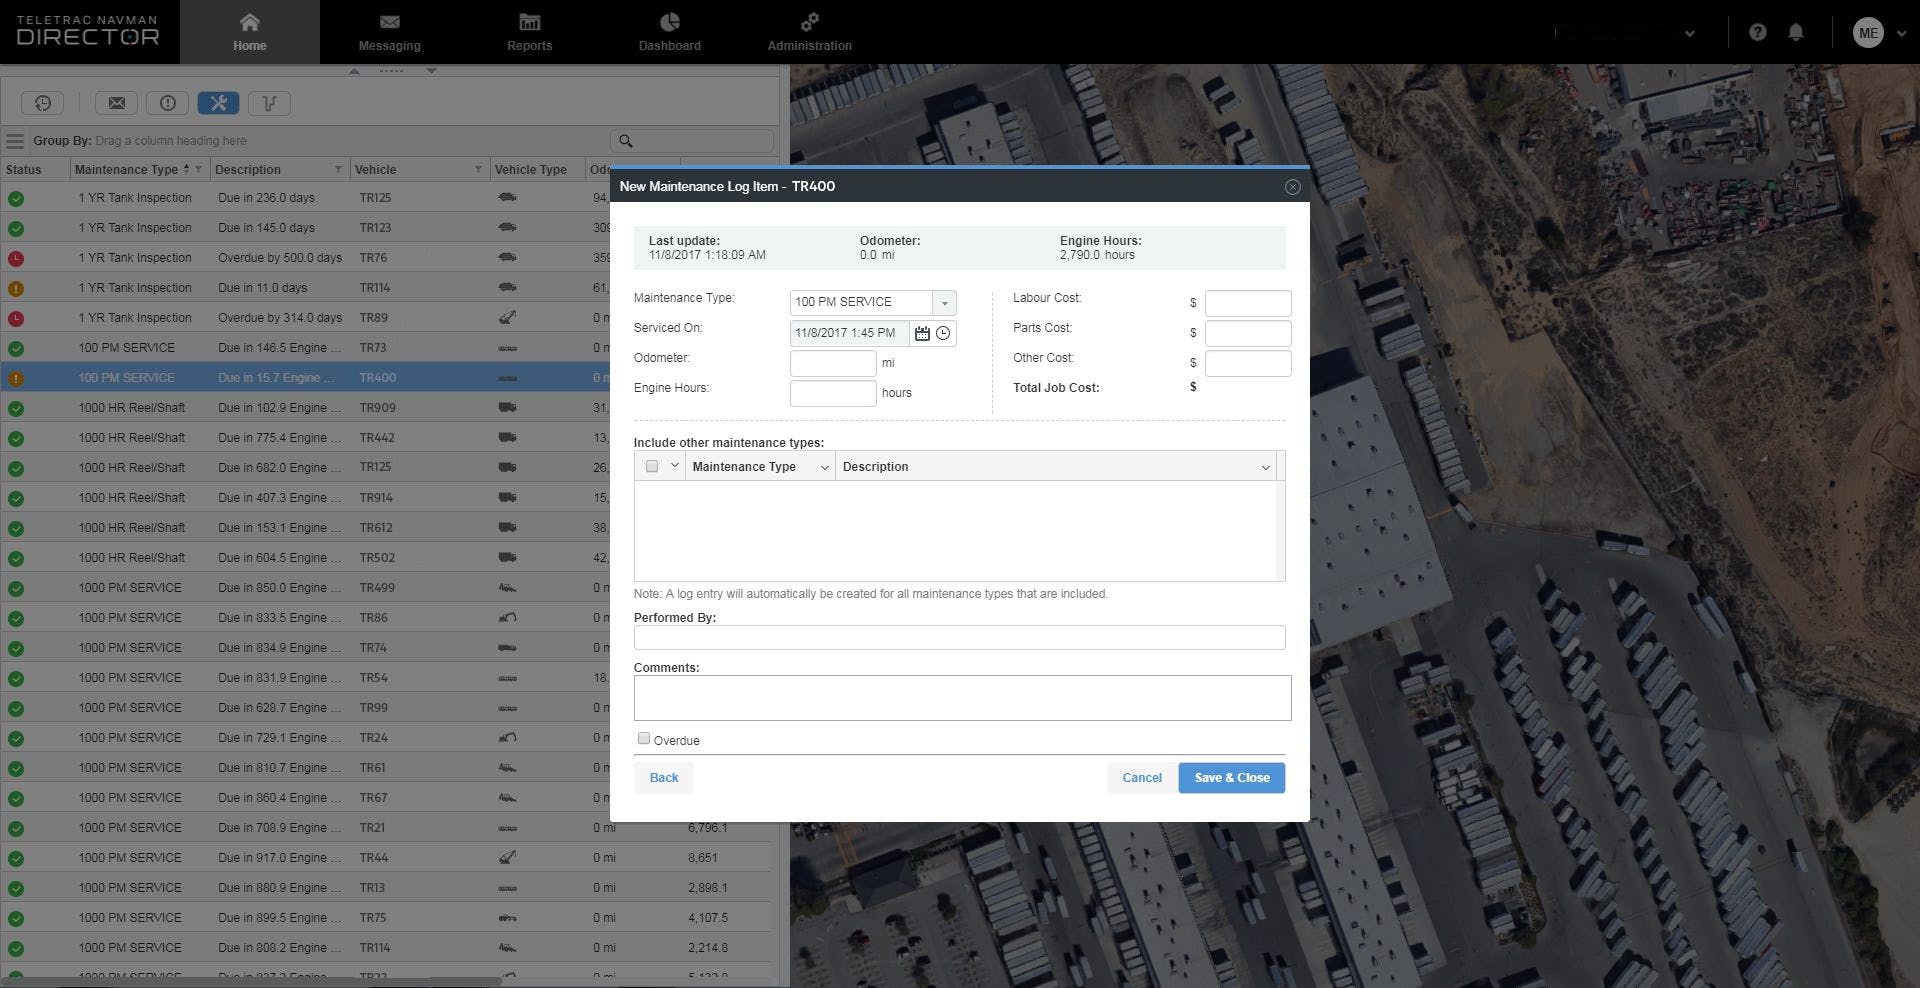1920x988 pixels.
Task: Check the select-all maintenance types checkbox
Action: pyautogui.click(x=652, y=466)
